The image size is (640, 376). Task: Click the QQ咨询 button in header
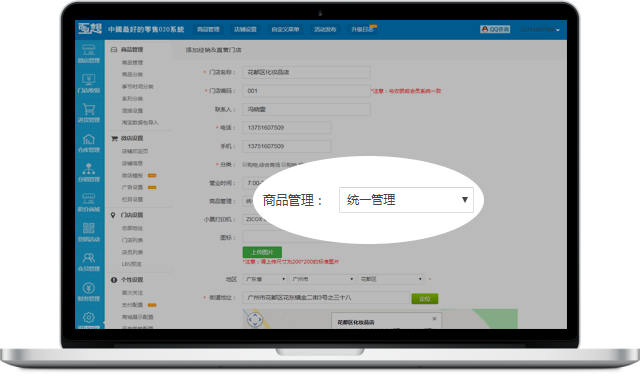pos(495,29)
